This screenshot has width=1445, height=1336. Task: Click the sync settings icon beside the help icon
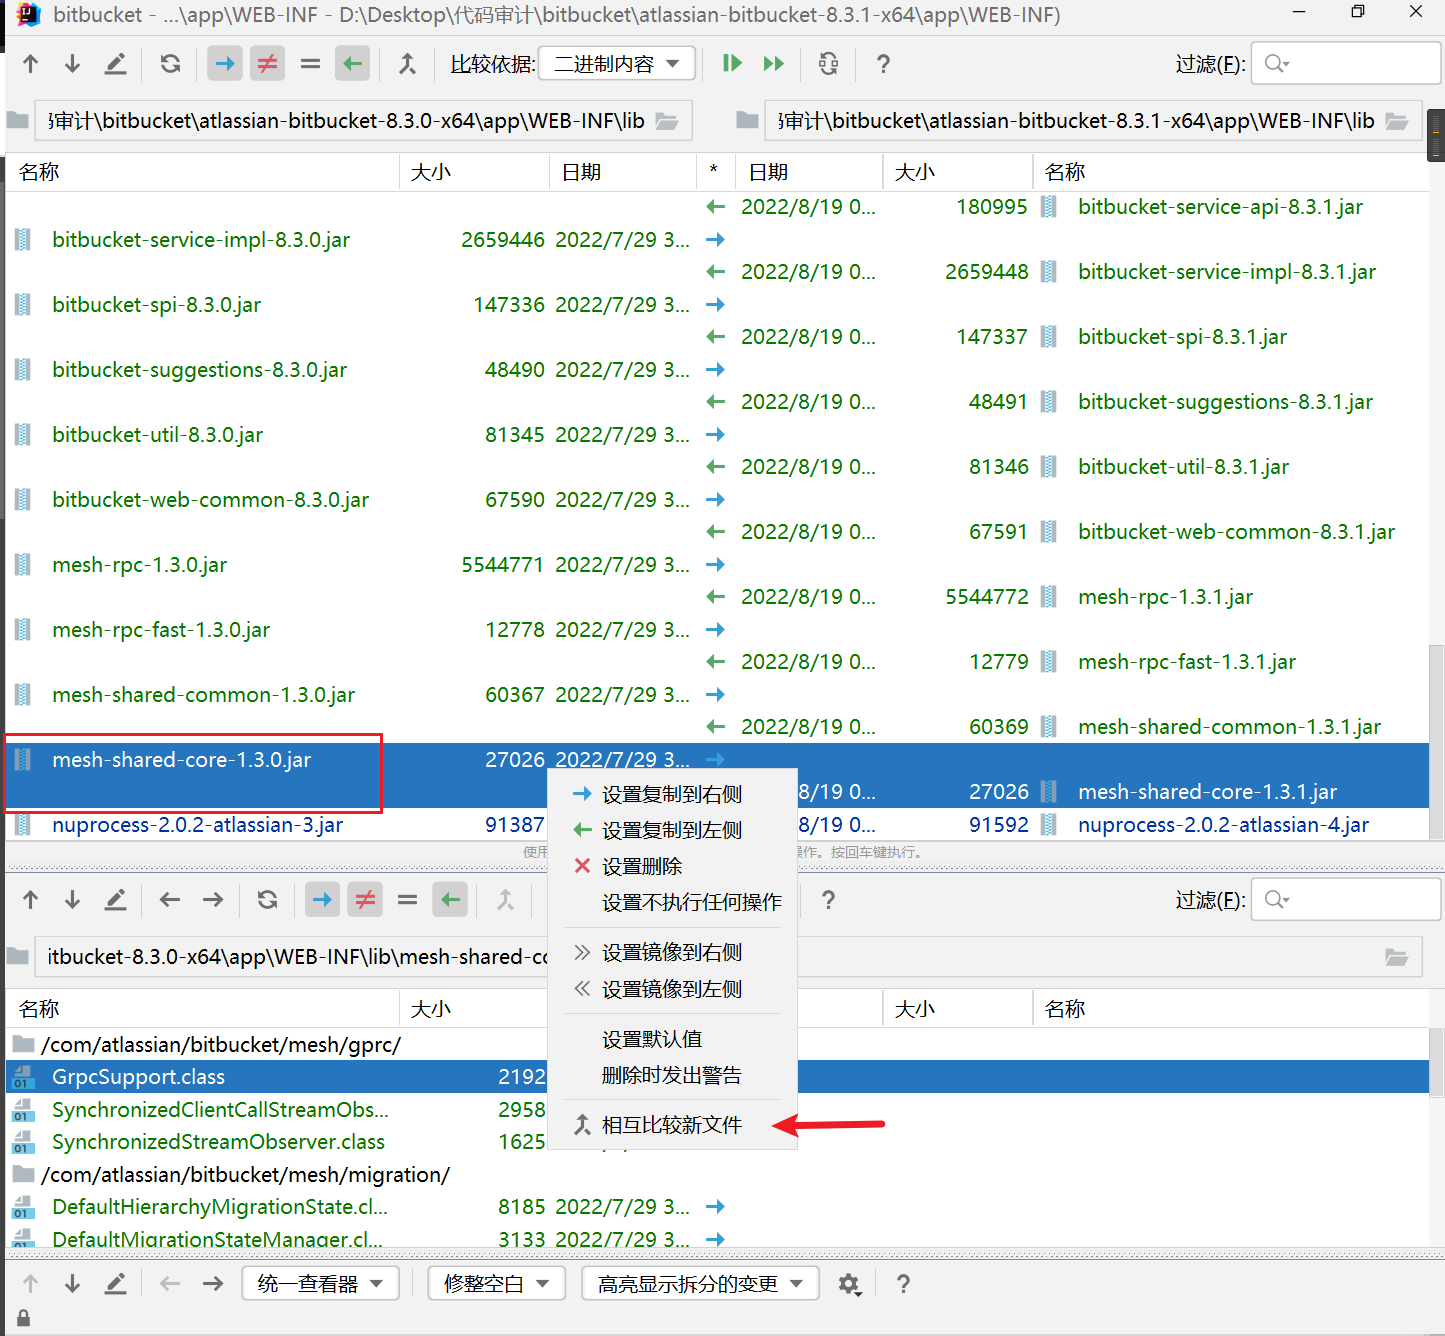pos(828,64)
